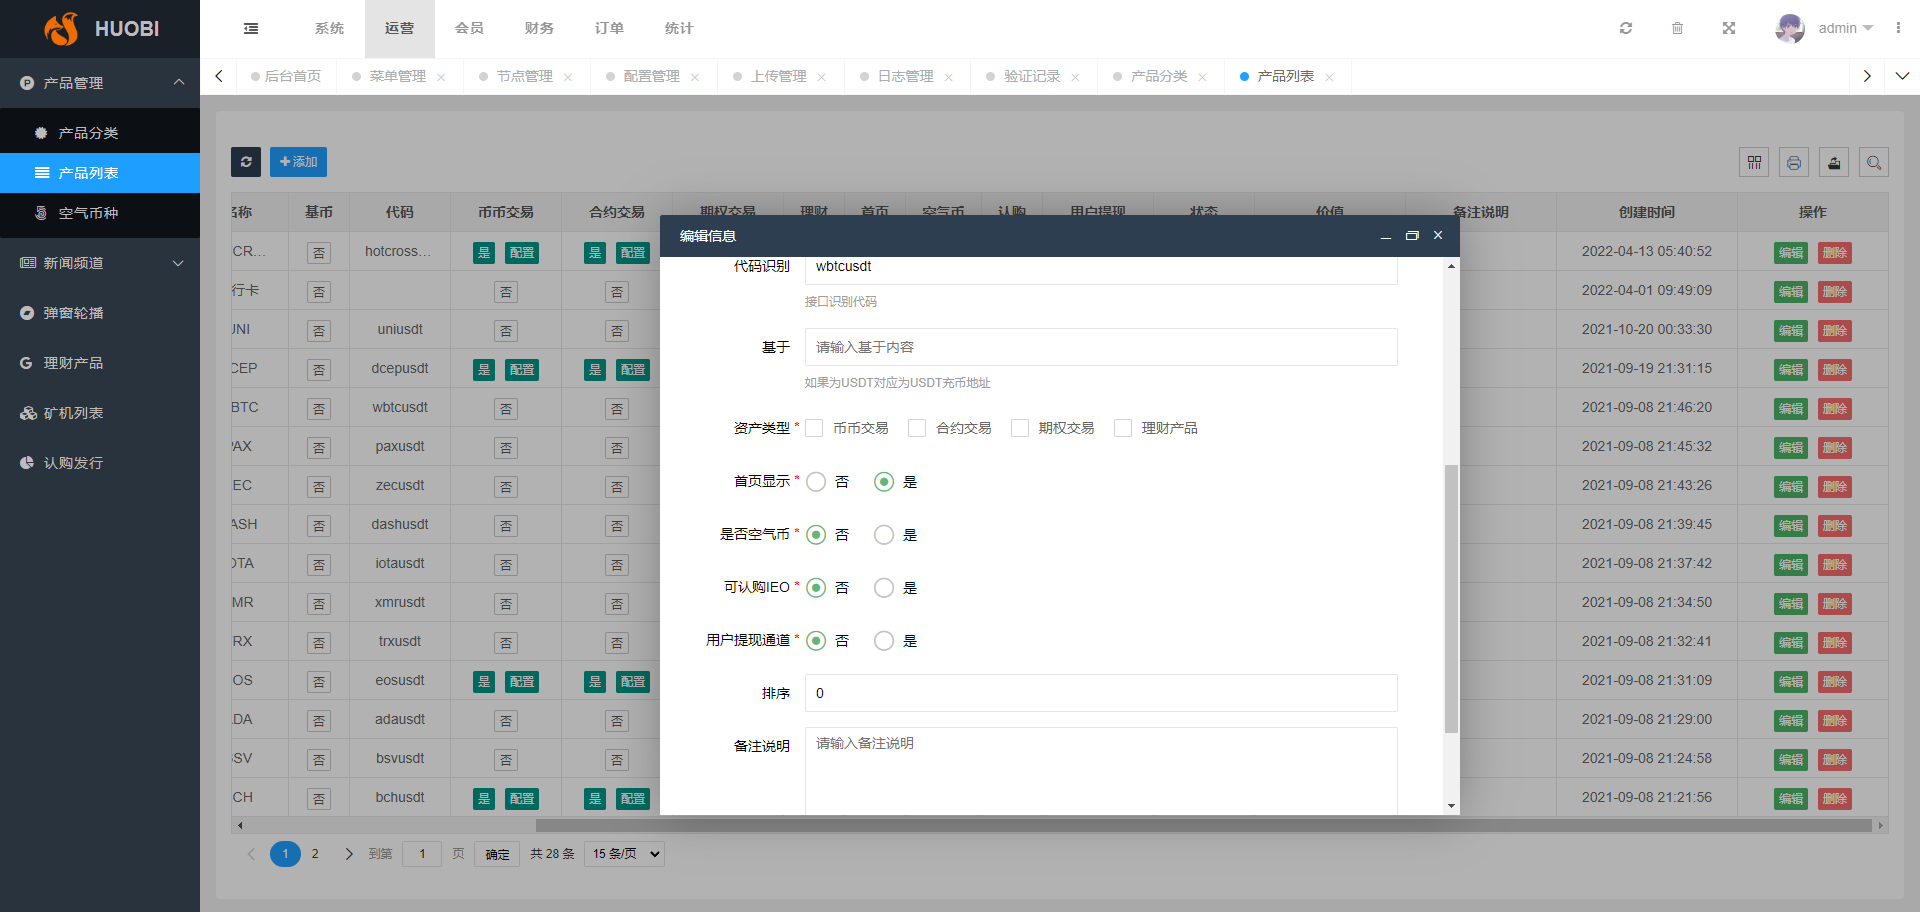
Task: Check the 币币交易 asset type checkbox
Action: (815, 428)
